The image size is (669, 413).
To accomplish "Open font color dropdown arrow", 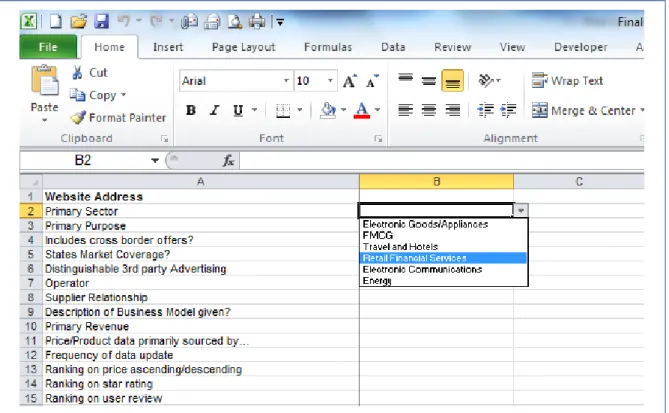I will [x=377, y=110].
